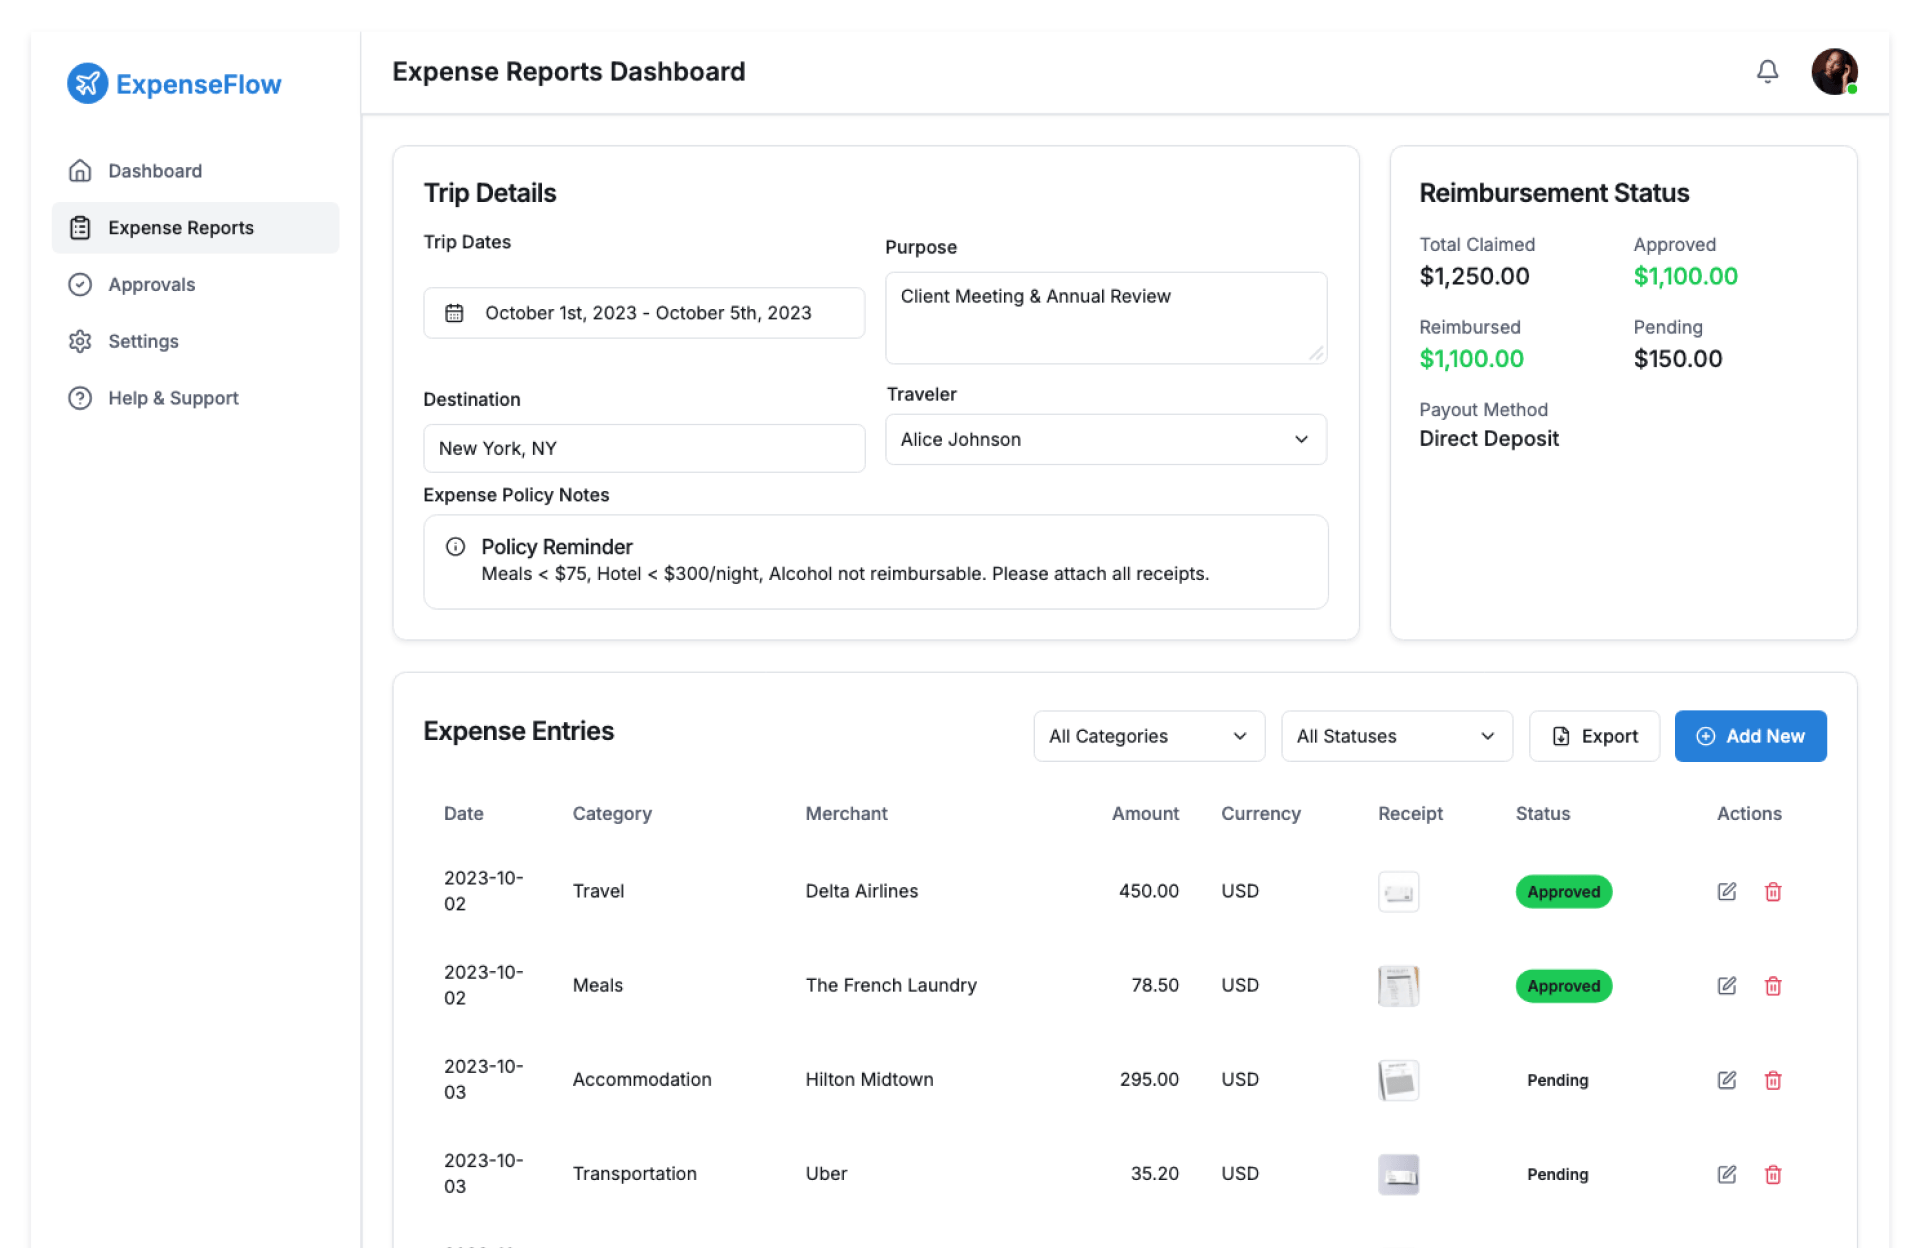Delete the Delta Airlines expense entry
The width and height of the screenshot is (1920, 1248).
(x=1772, y=891)
